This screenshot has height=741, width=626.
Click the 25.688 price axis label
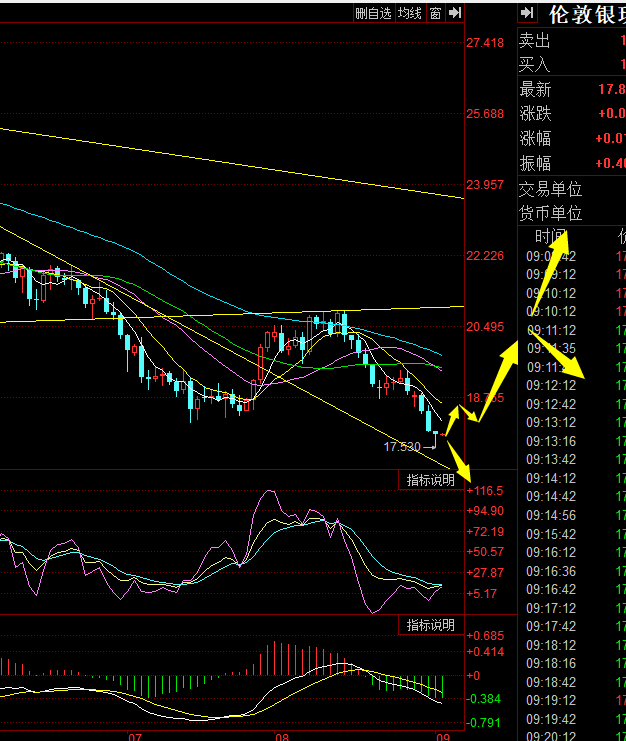(x=485, y=114)
